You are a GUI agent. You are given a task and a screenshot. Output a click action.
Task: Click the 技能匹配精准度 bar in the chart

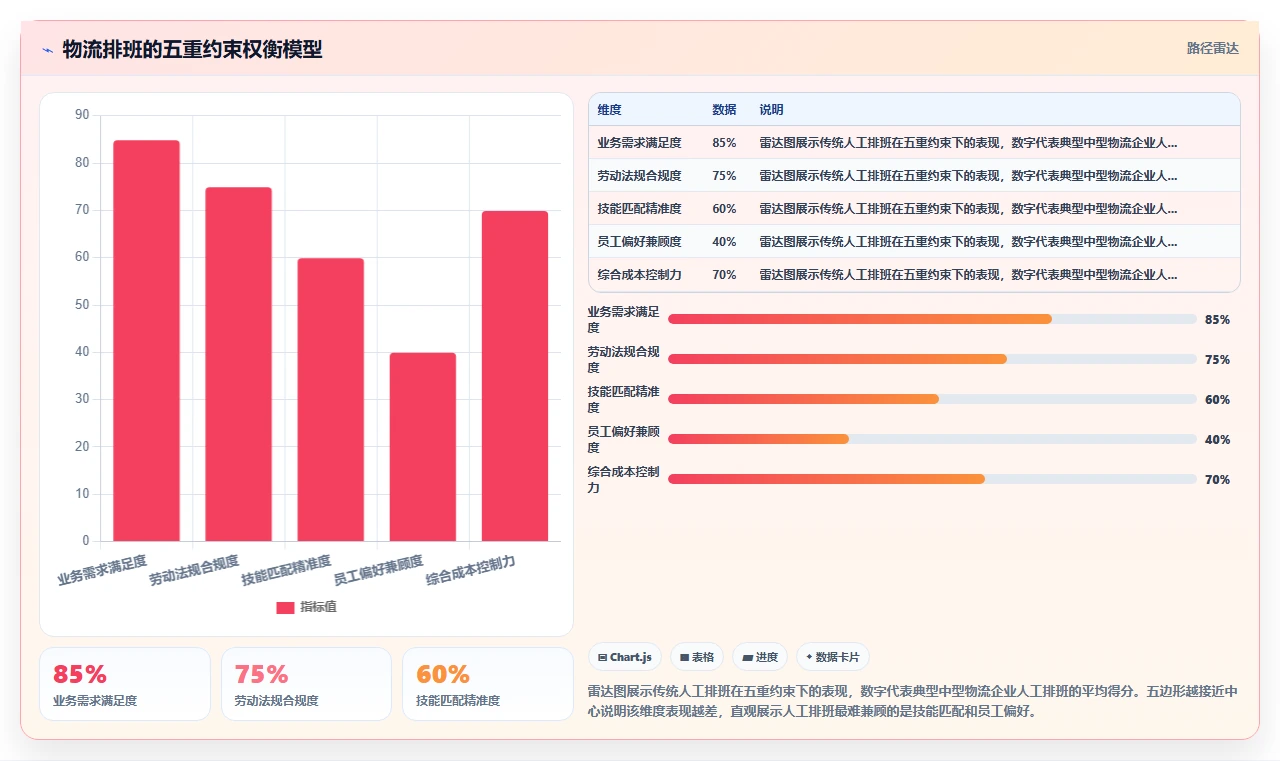click(330, 400)
